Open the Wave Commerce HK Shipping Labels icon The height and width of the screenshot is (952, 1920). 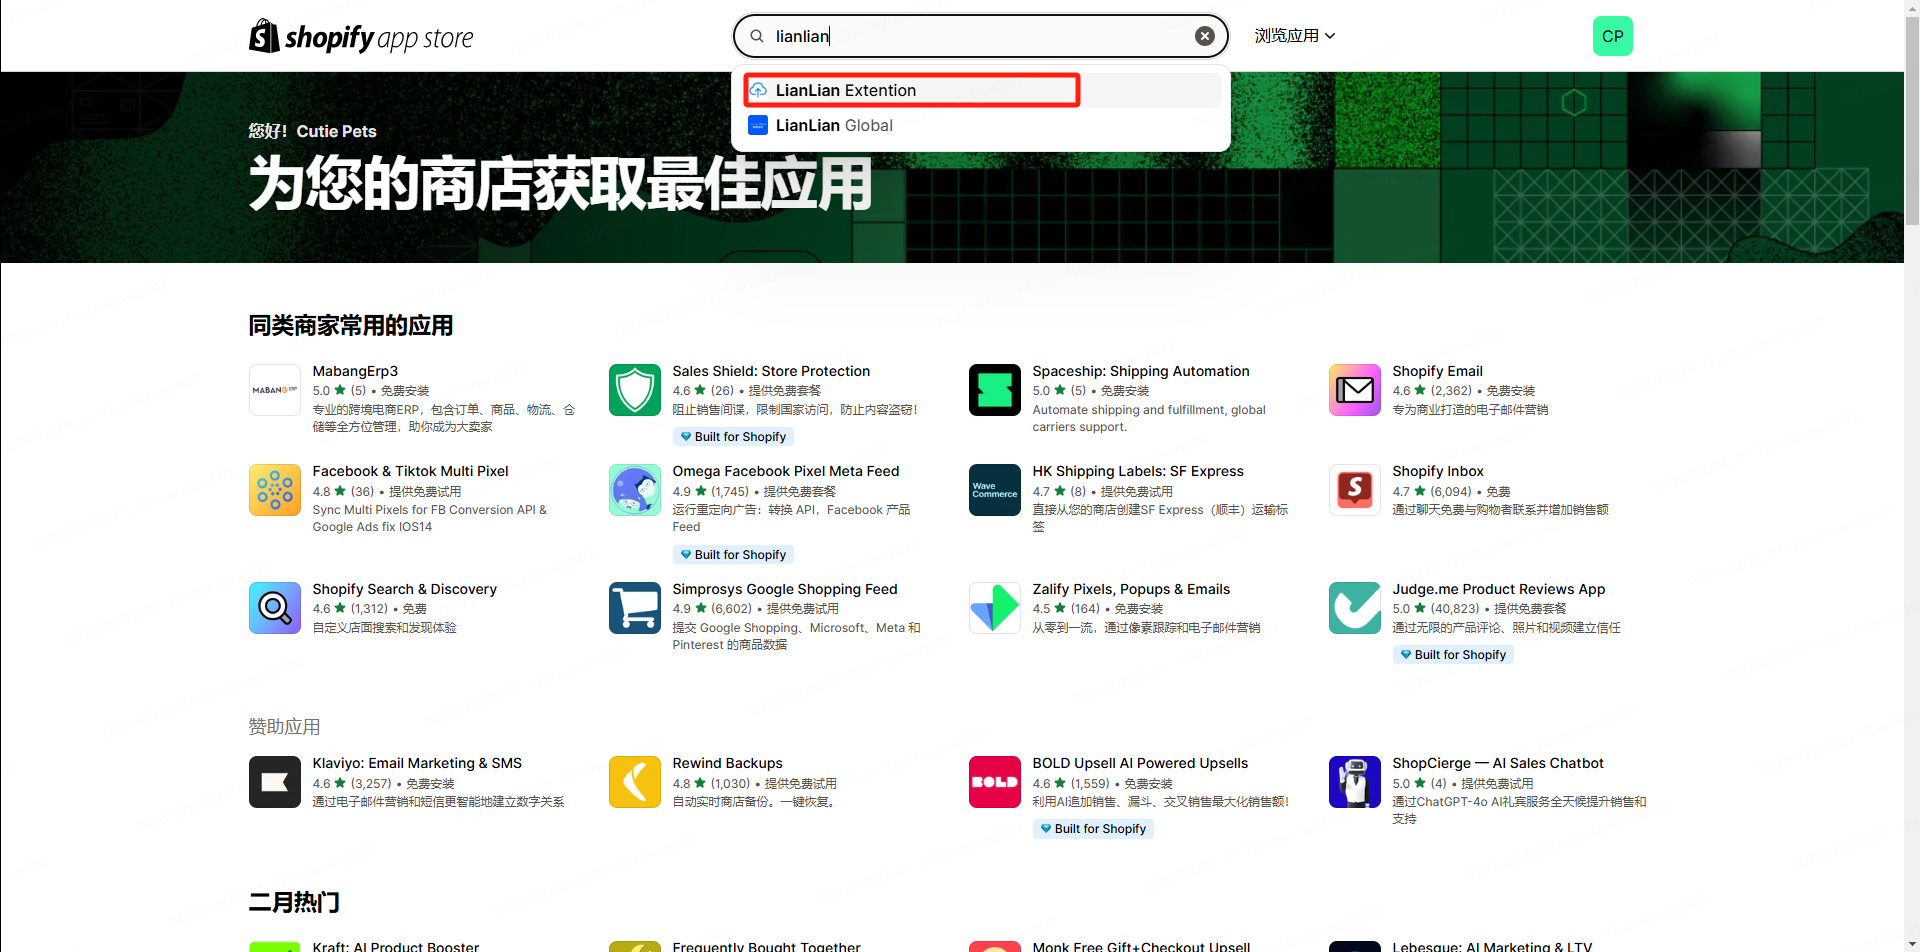coord(995,490)
